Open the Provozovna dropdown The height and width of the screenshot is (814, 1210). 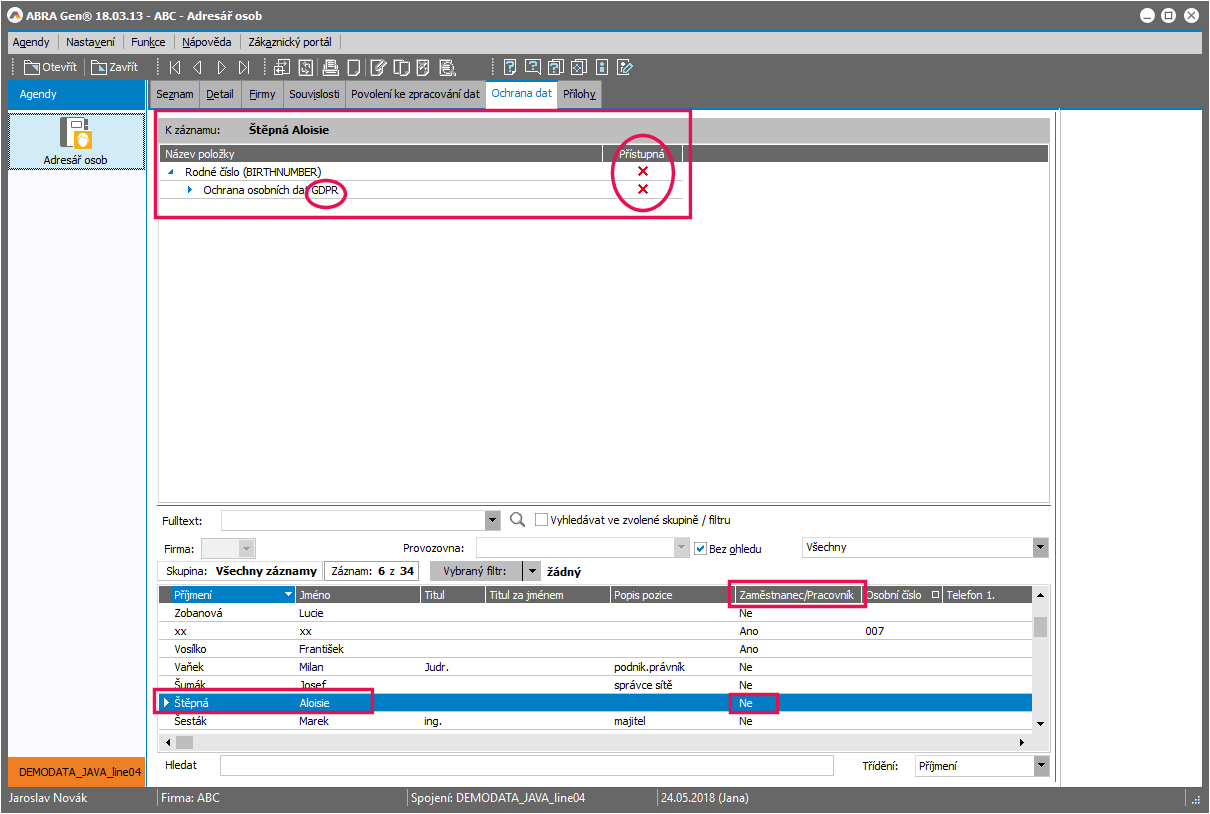[x=683, y=548]
